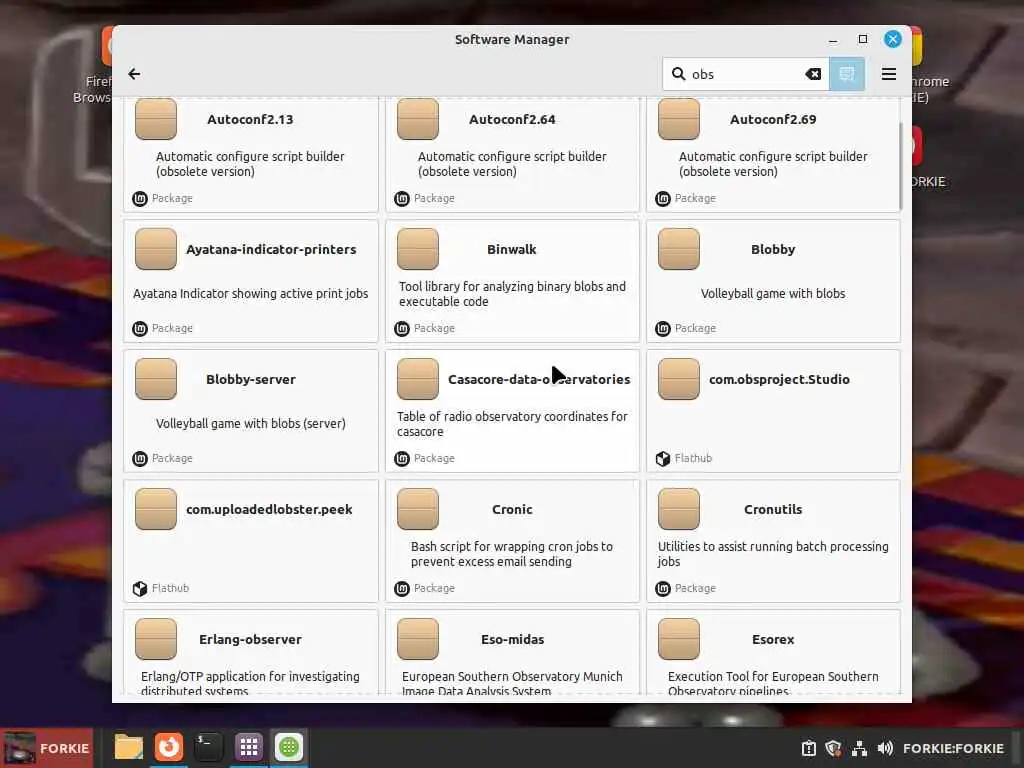The width and height of the screenshot is (1024, 768).
Task: Click the Flathub icon on com.obsproject.Studio
Action: click(x=663, y=458)
